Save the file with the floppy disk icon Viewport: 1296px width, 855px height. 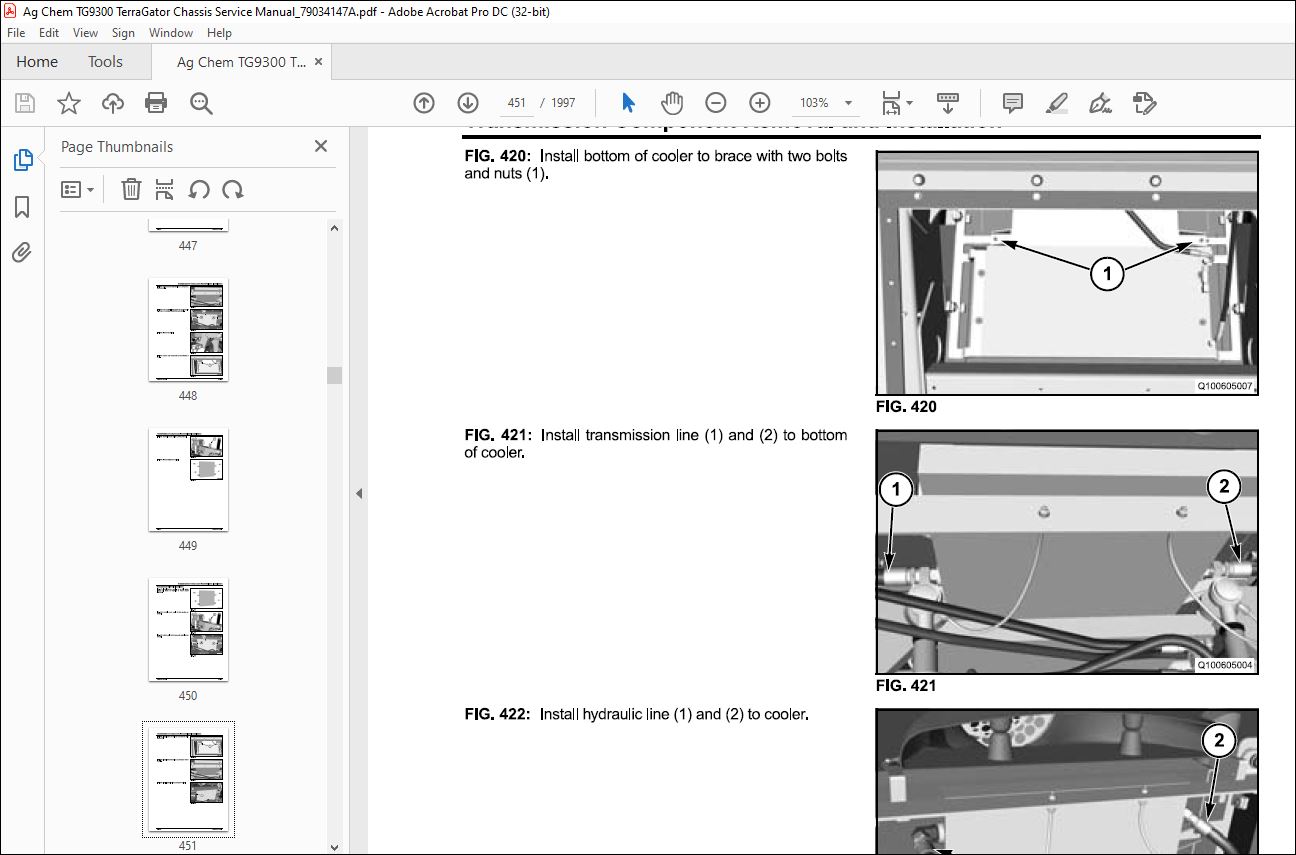(x=25, y=103)
